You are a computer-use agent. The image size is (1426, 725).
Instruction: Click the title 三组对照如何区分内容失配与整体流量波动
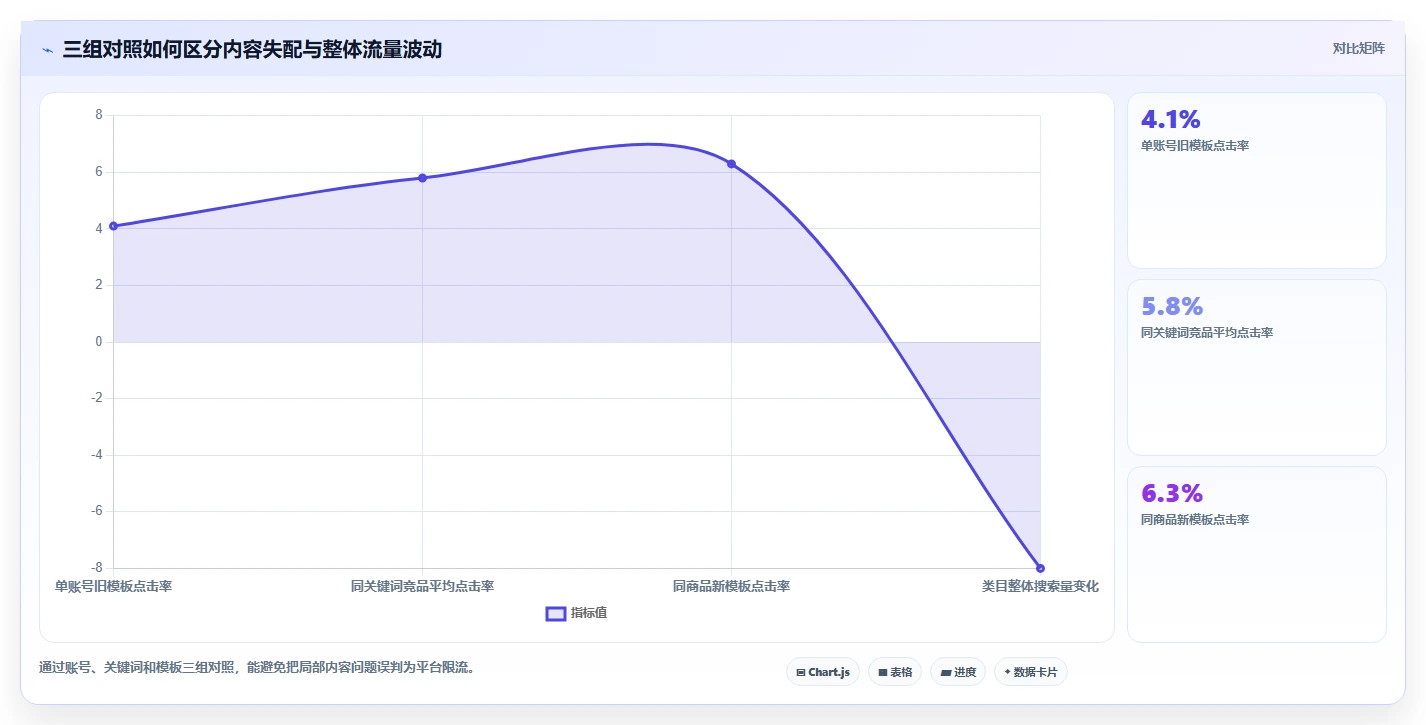coord(252,49)
